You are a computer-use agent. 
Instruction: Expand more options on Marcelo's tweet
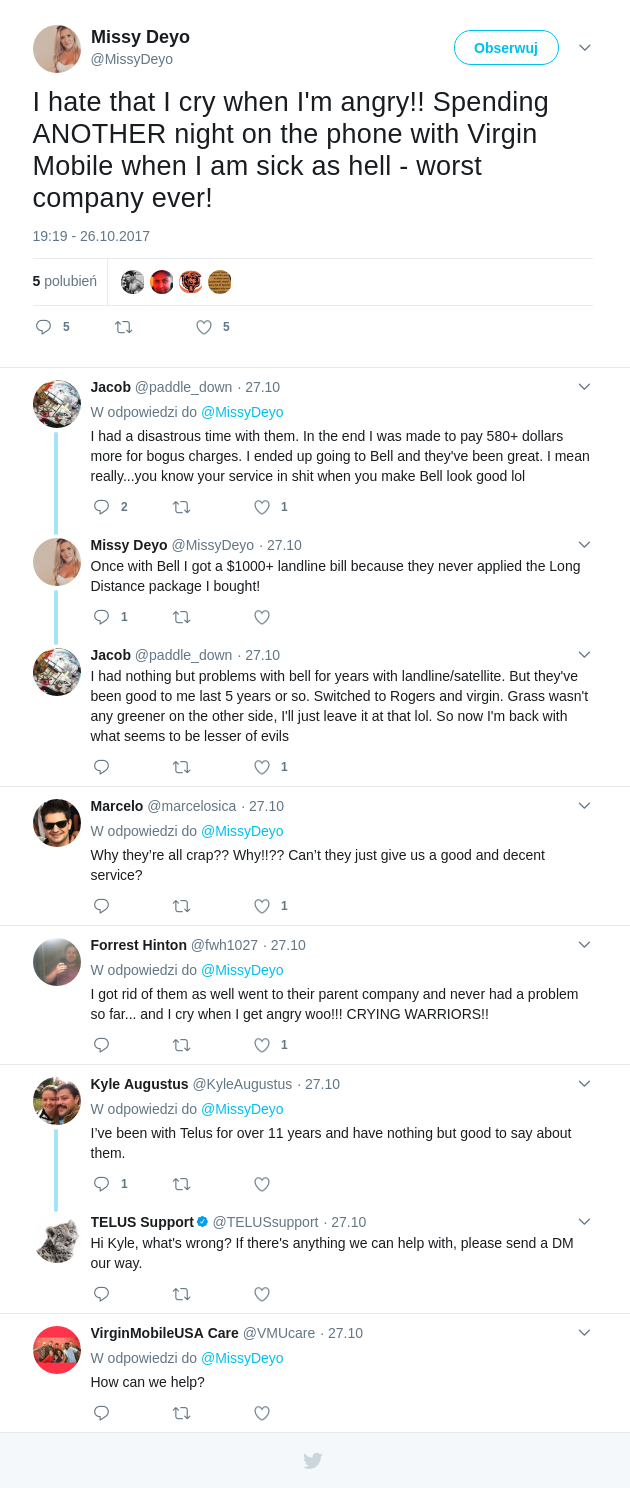click(585, 805)
